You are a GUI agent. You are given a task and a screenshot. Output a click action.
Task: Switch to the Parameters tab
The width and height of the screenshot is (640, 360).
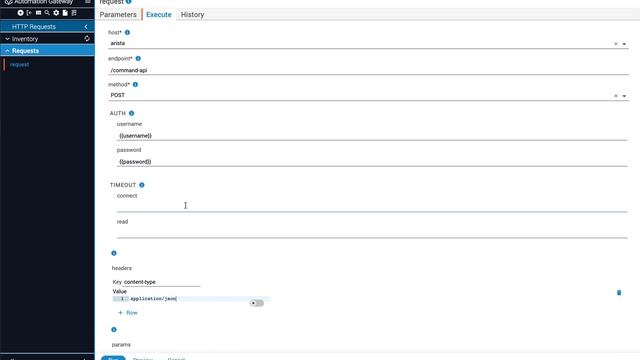tap(118, 14)
